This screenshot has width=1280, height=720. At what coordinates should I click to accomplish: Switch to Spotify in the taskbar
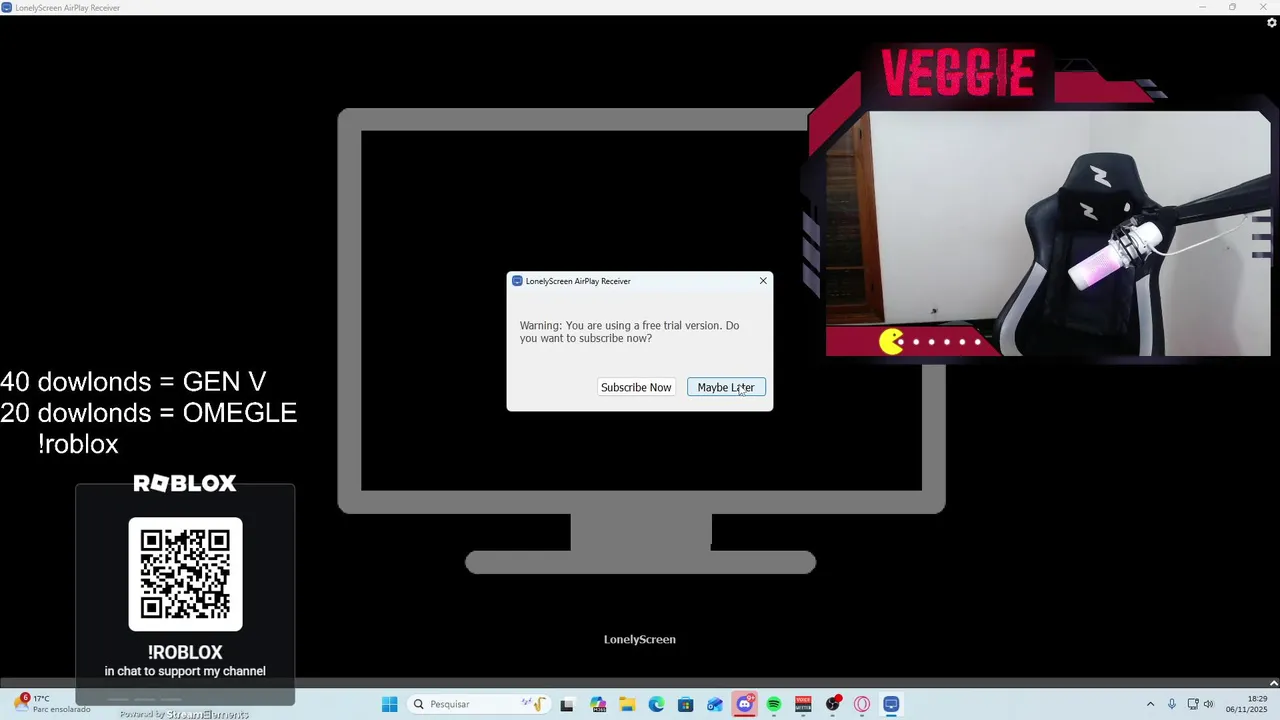pyautogui.click(x=773, y=704)
